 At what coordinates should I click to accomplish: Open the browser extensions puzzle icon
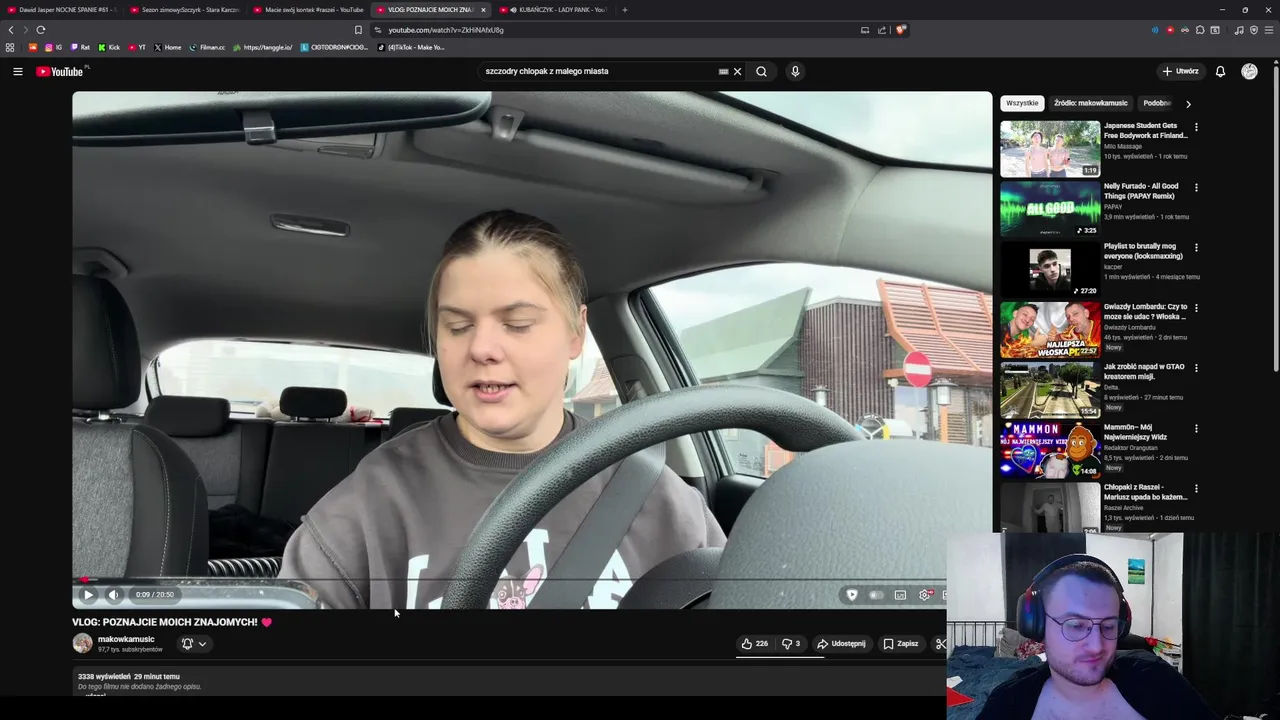[1200, 30]
